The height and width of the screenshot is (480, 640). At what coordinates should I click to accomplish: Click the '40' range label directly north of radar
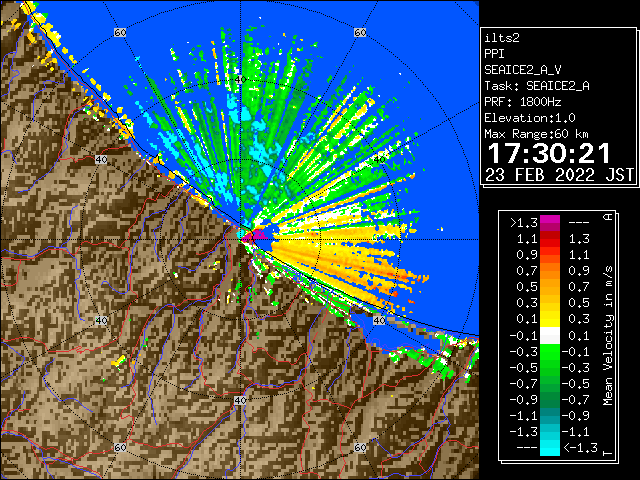[x=240, y=80]
